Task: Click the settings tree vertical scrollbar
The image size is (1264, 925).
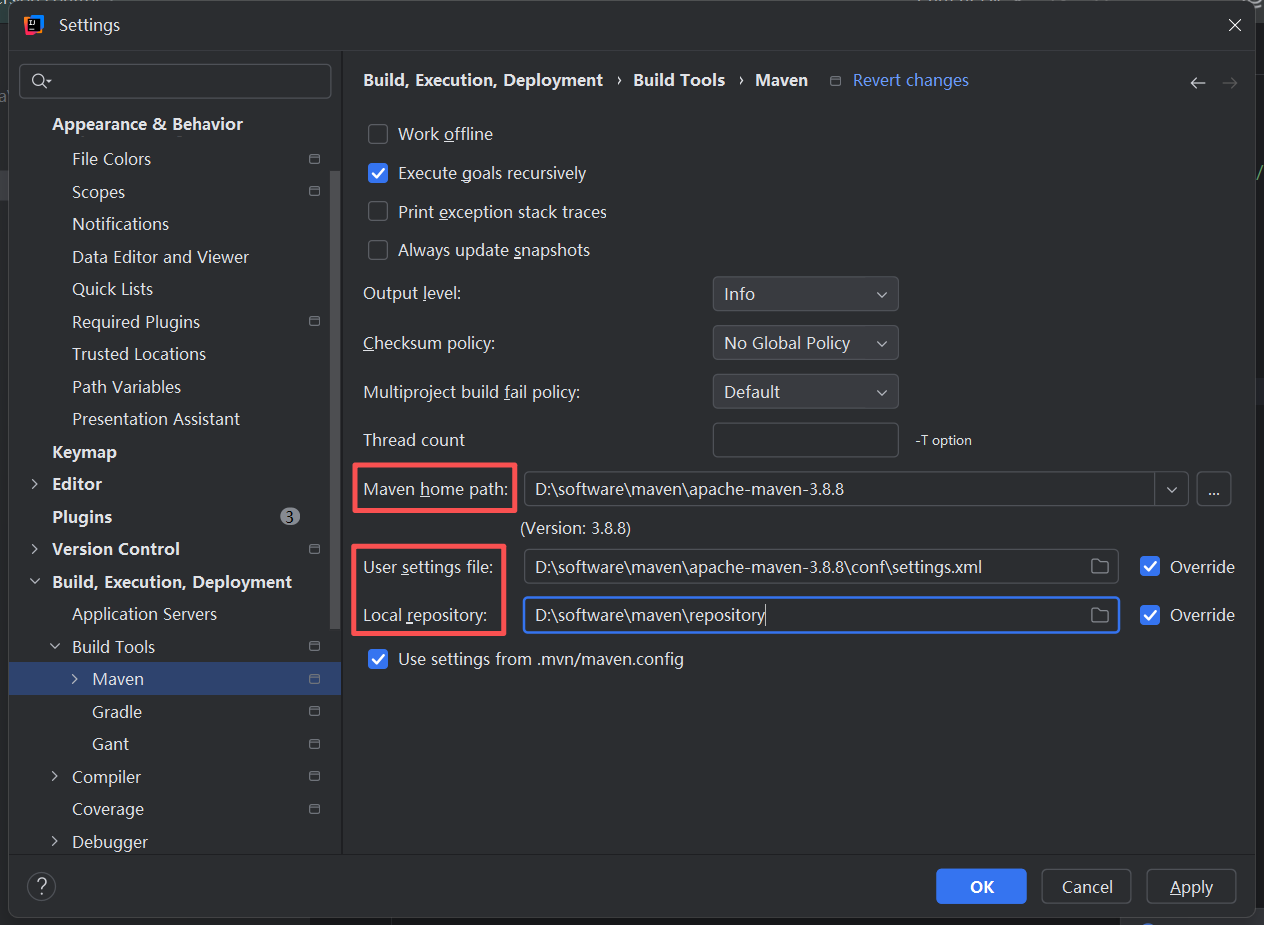Action: pos(335,400)
